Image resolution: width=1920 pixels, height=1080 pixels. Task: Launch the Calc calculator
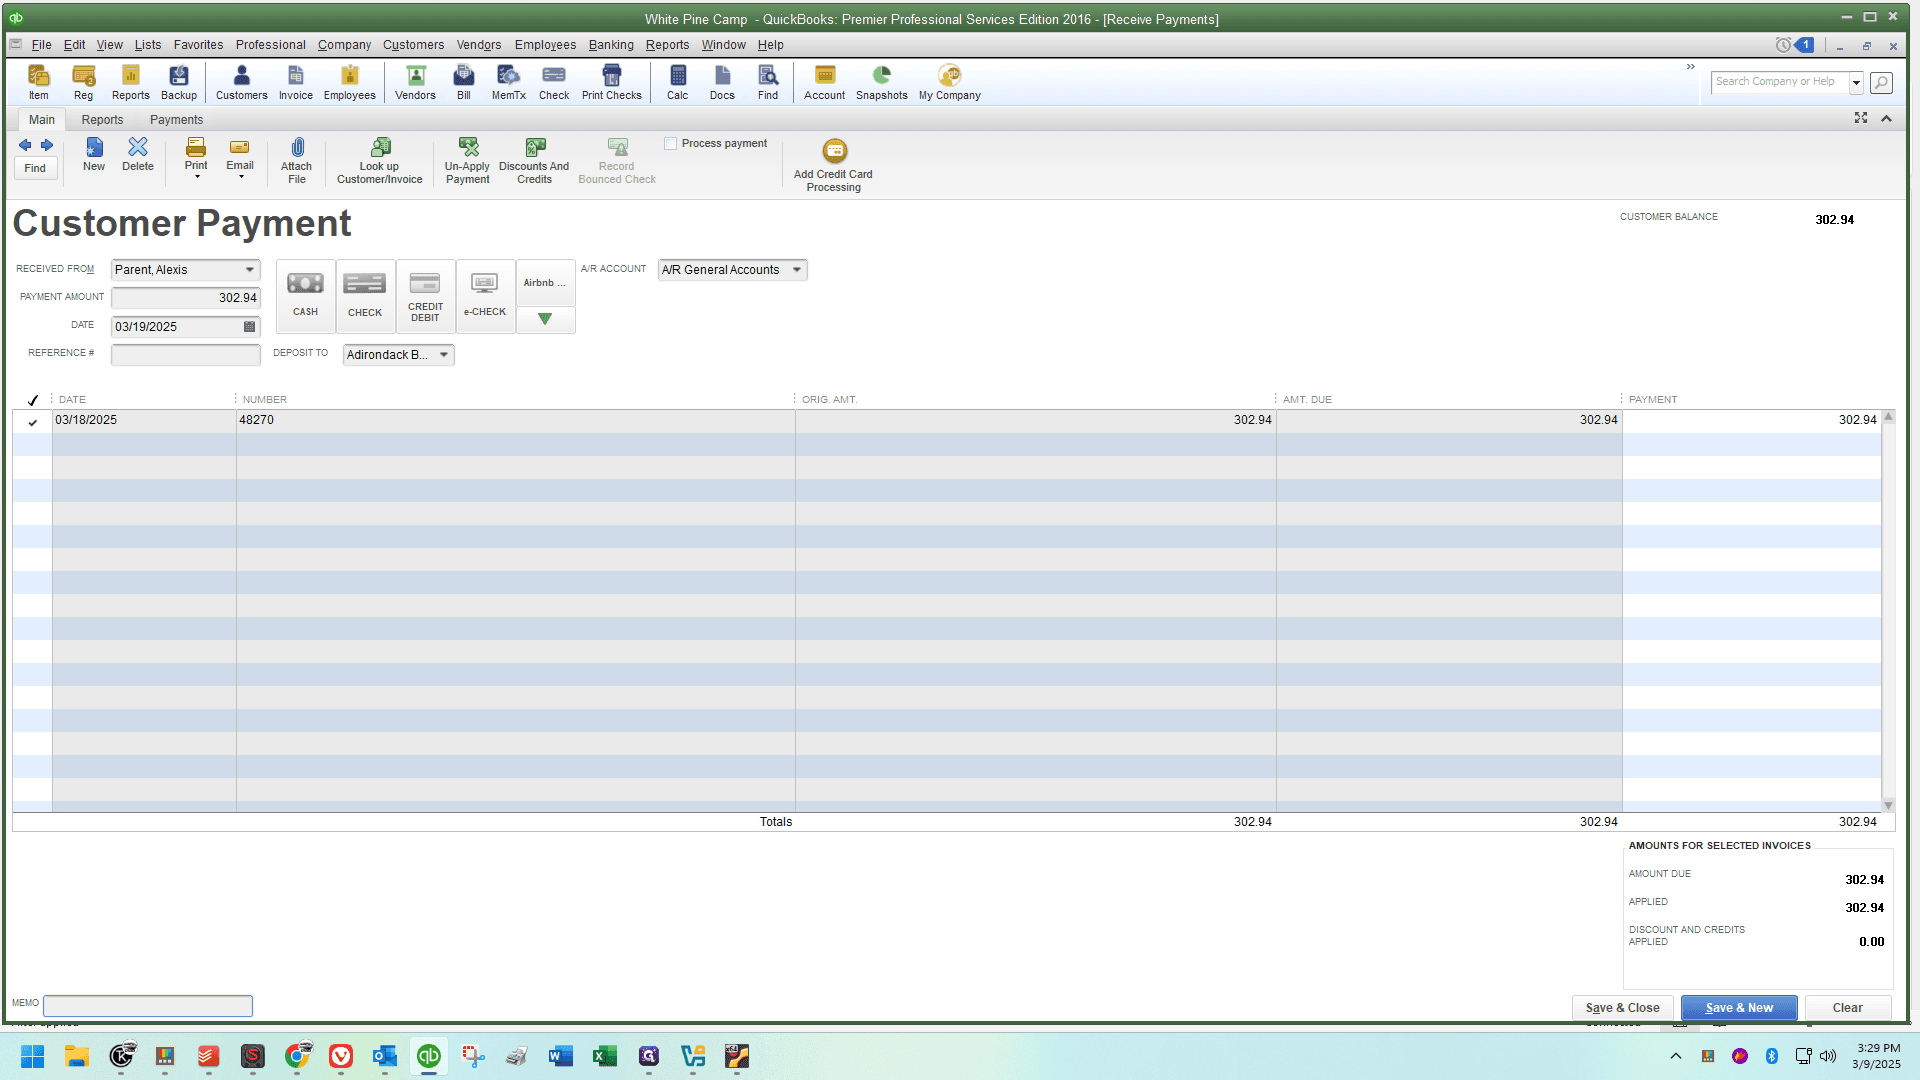coord(678,82)
